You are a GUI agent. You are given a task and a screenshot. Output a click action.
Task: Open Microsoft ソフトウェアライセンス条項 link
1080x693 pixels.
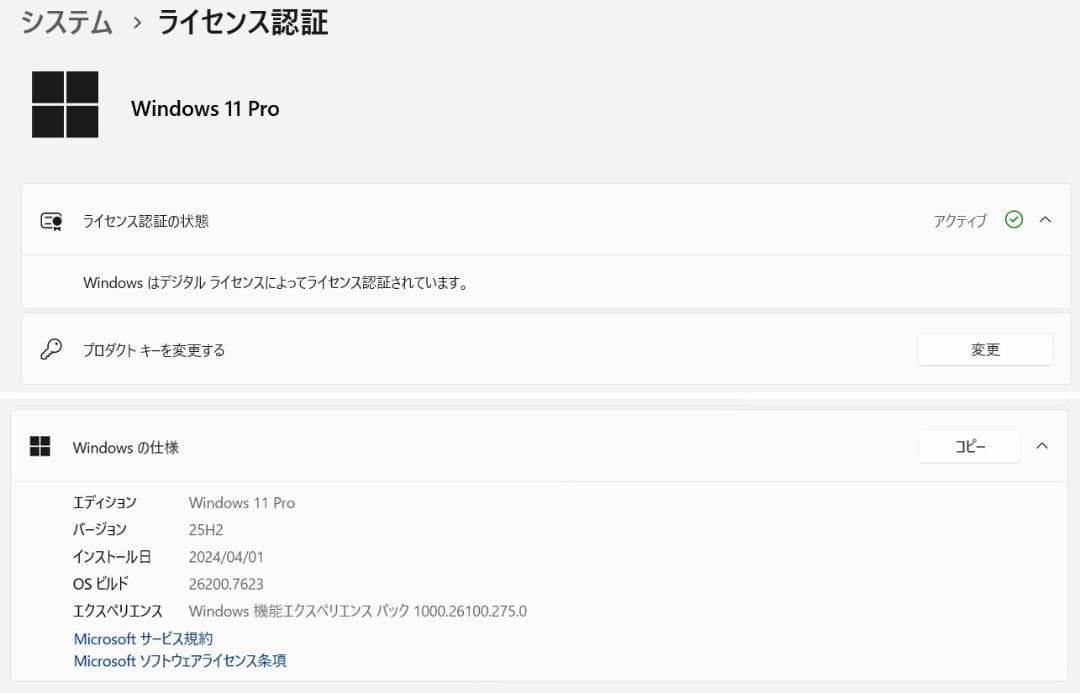click(x=179, y=660)
